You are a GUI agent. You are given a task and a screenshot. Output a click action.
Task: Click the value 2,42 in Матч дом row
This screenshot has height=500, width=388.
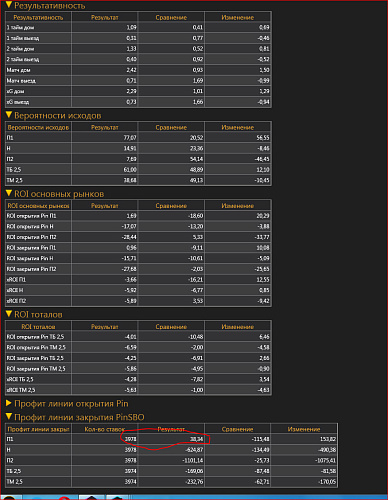(131, 70)
